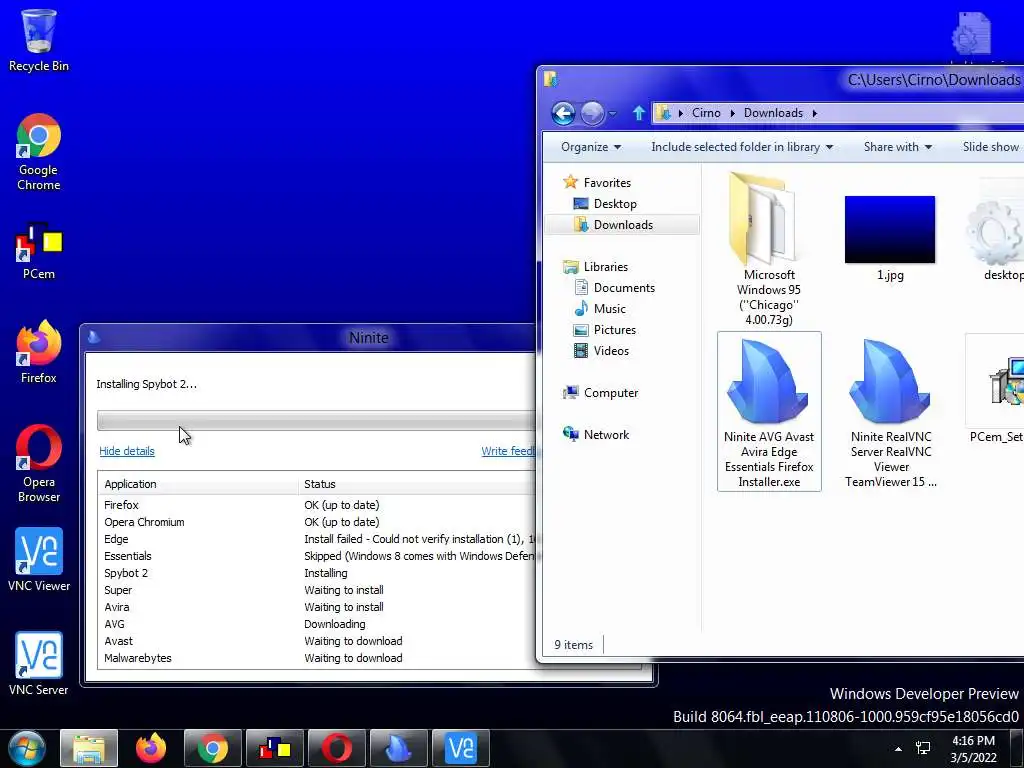This screenshot has width=1024, height=768.
Task: Select the Essentials row in Ninite list
Action: tap(317, 556)
